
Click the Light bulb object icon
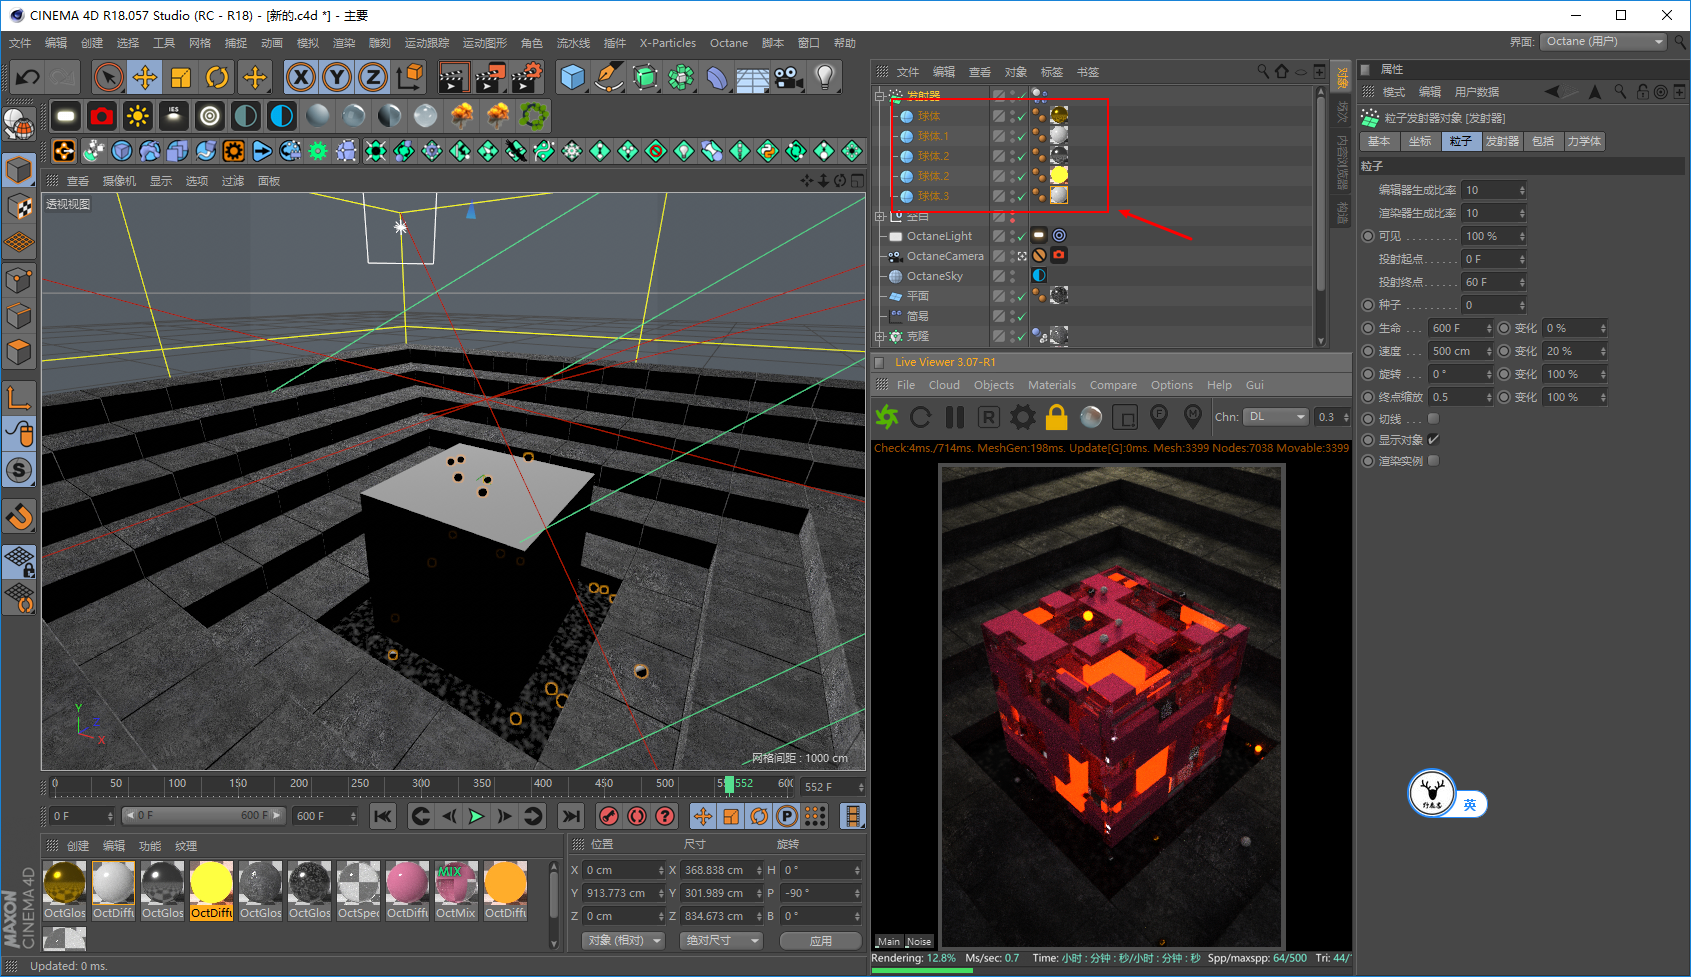(825, 77)
